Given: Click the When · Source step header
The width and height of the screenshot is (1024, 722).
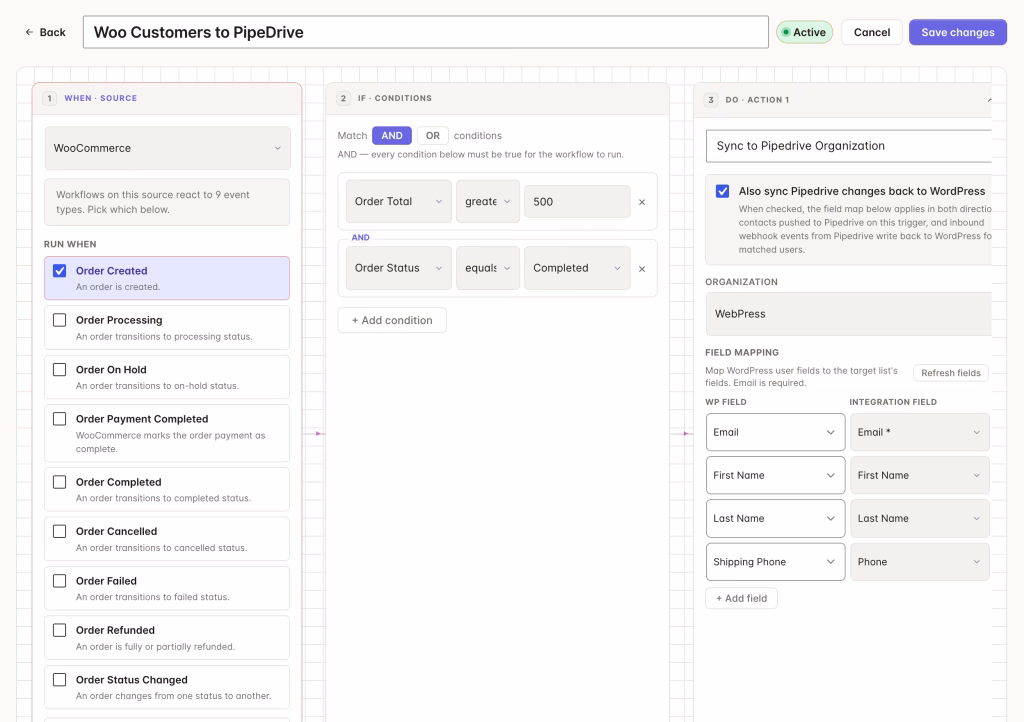Looking at the screenshot, I should pyautogui.click(x=167, y=99).
